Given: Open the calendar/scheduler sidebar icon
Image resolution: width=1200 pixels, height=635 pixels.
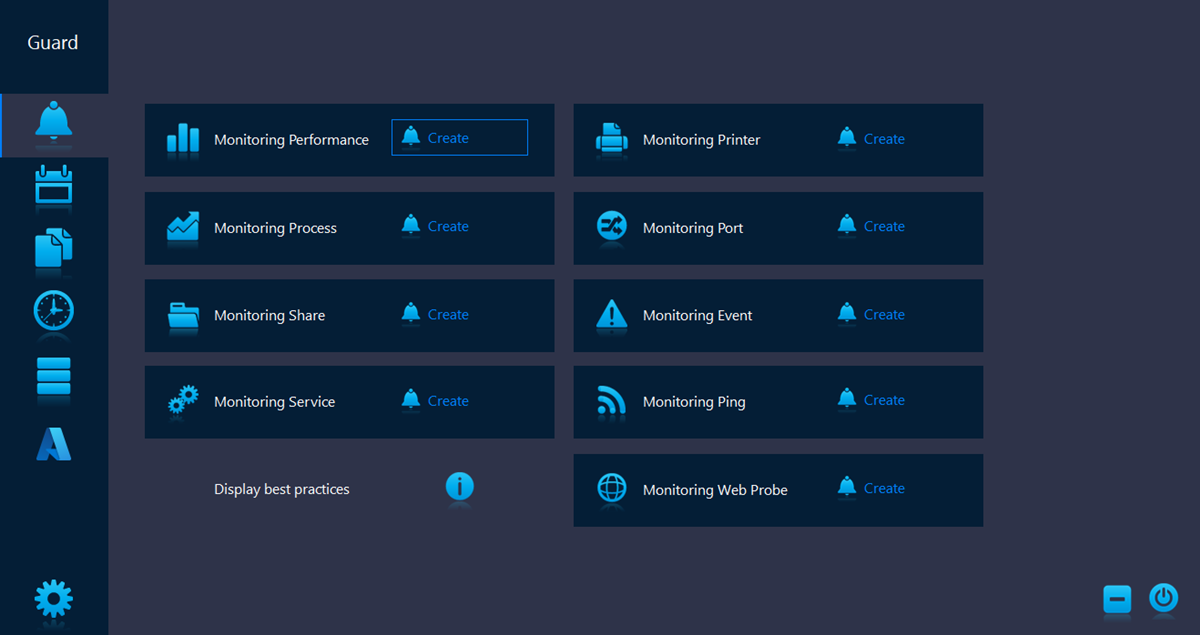Looking at the screenshot, I should (53, 186).
